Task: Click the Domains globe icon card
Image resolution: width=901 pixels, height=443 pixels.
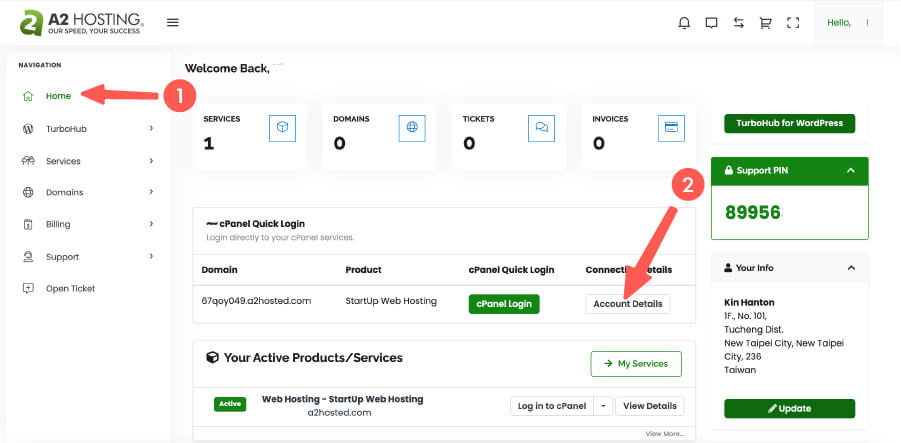Action: click(x=412, y=127)
